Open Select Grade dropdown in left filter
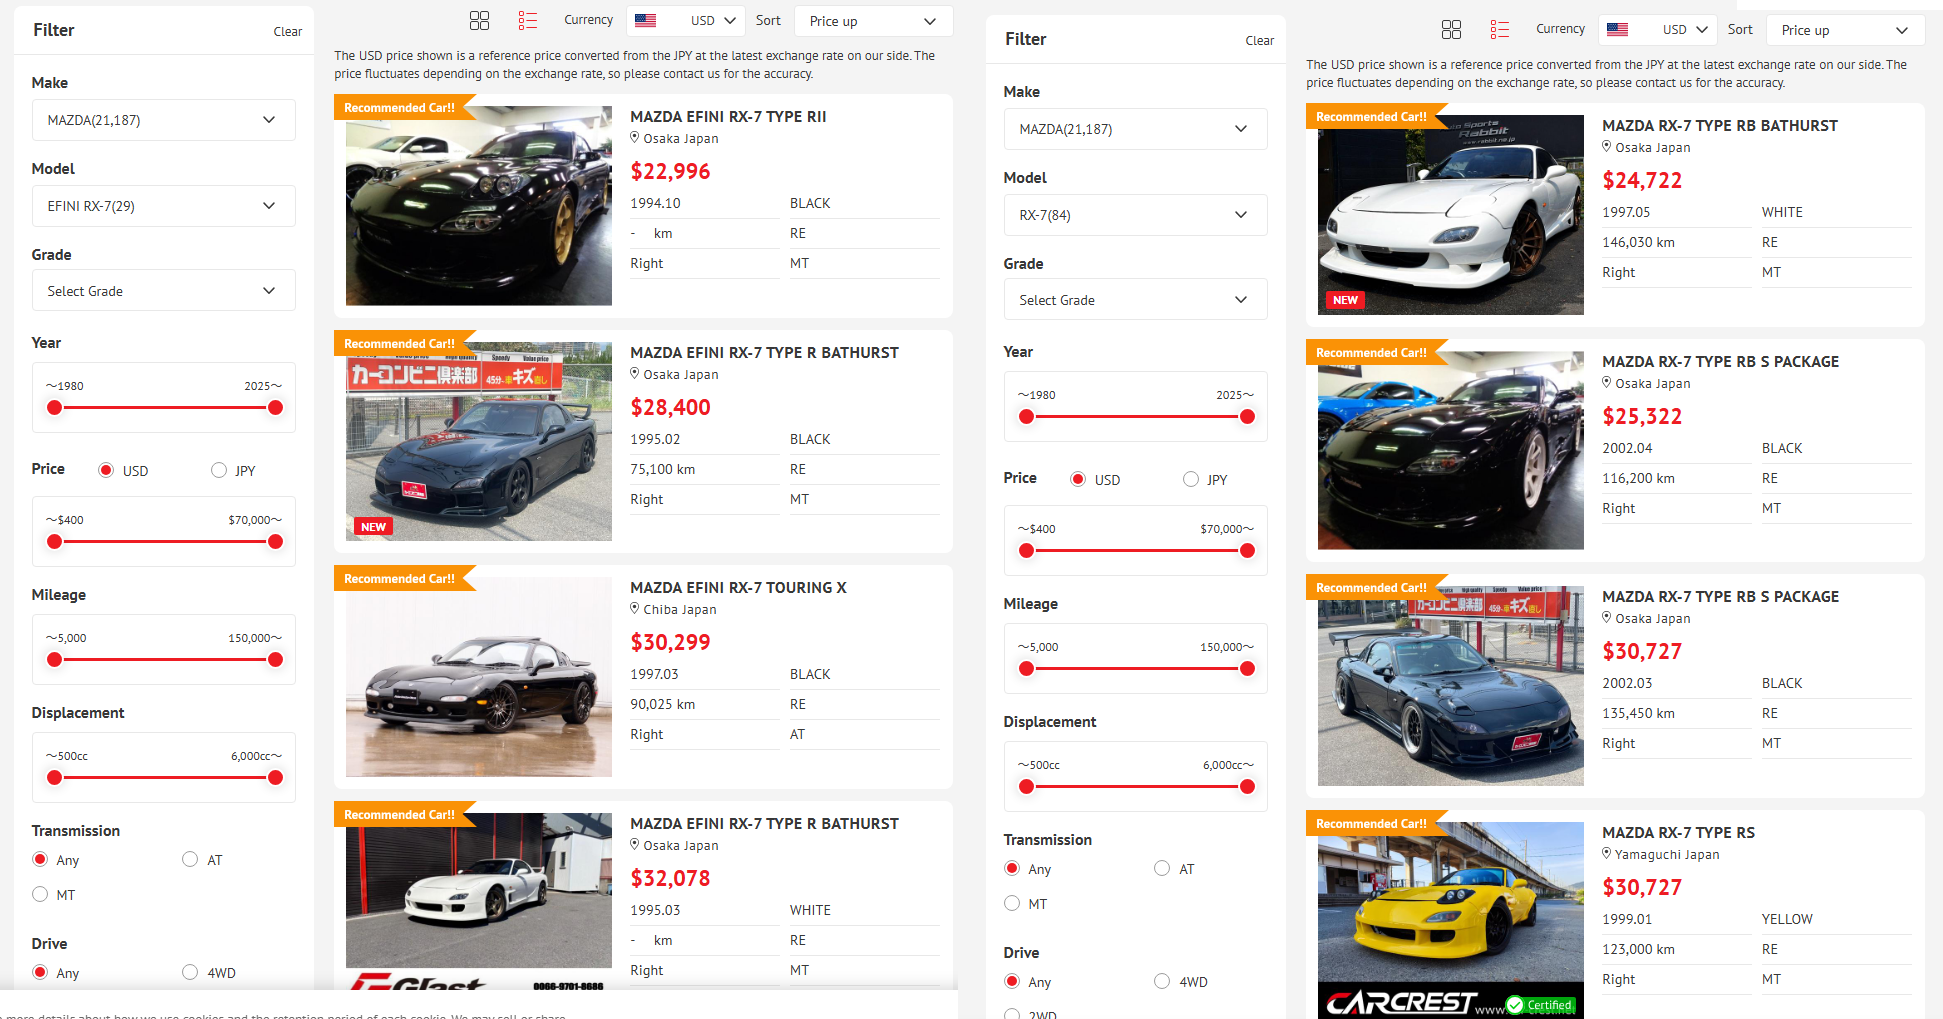 point(164,291)
